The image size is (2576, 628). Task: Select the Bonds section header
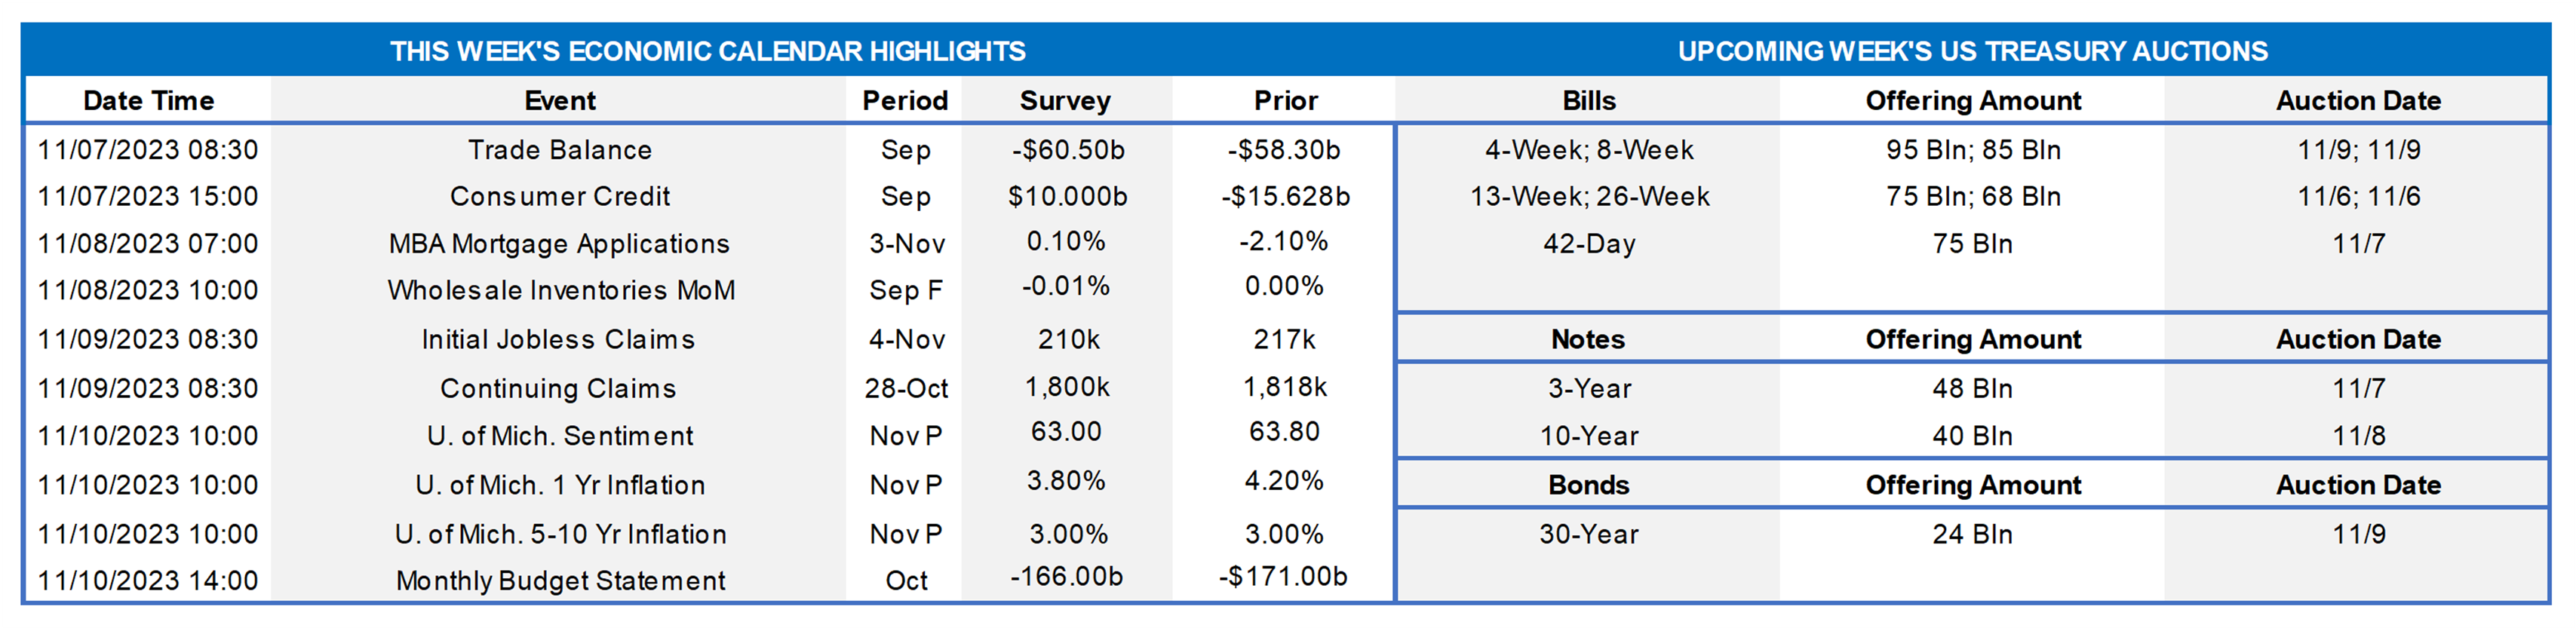point(1588,485)
